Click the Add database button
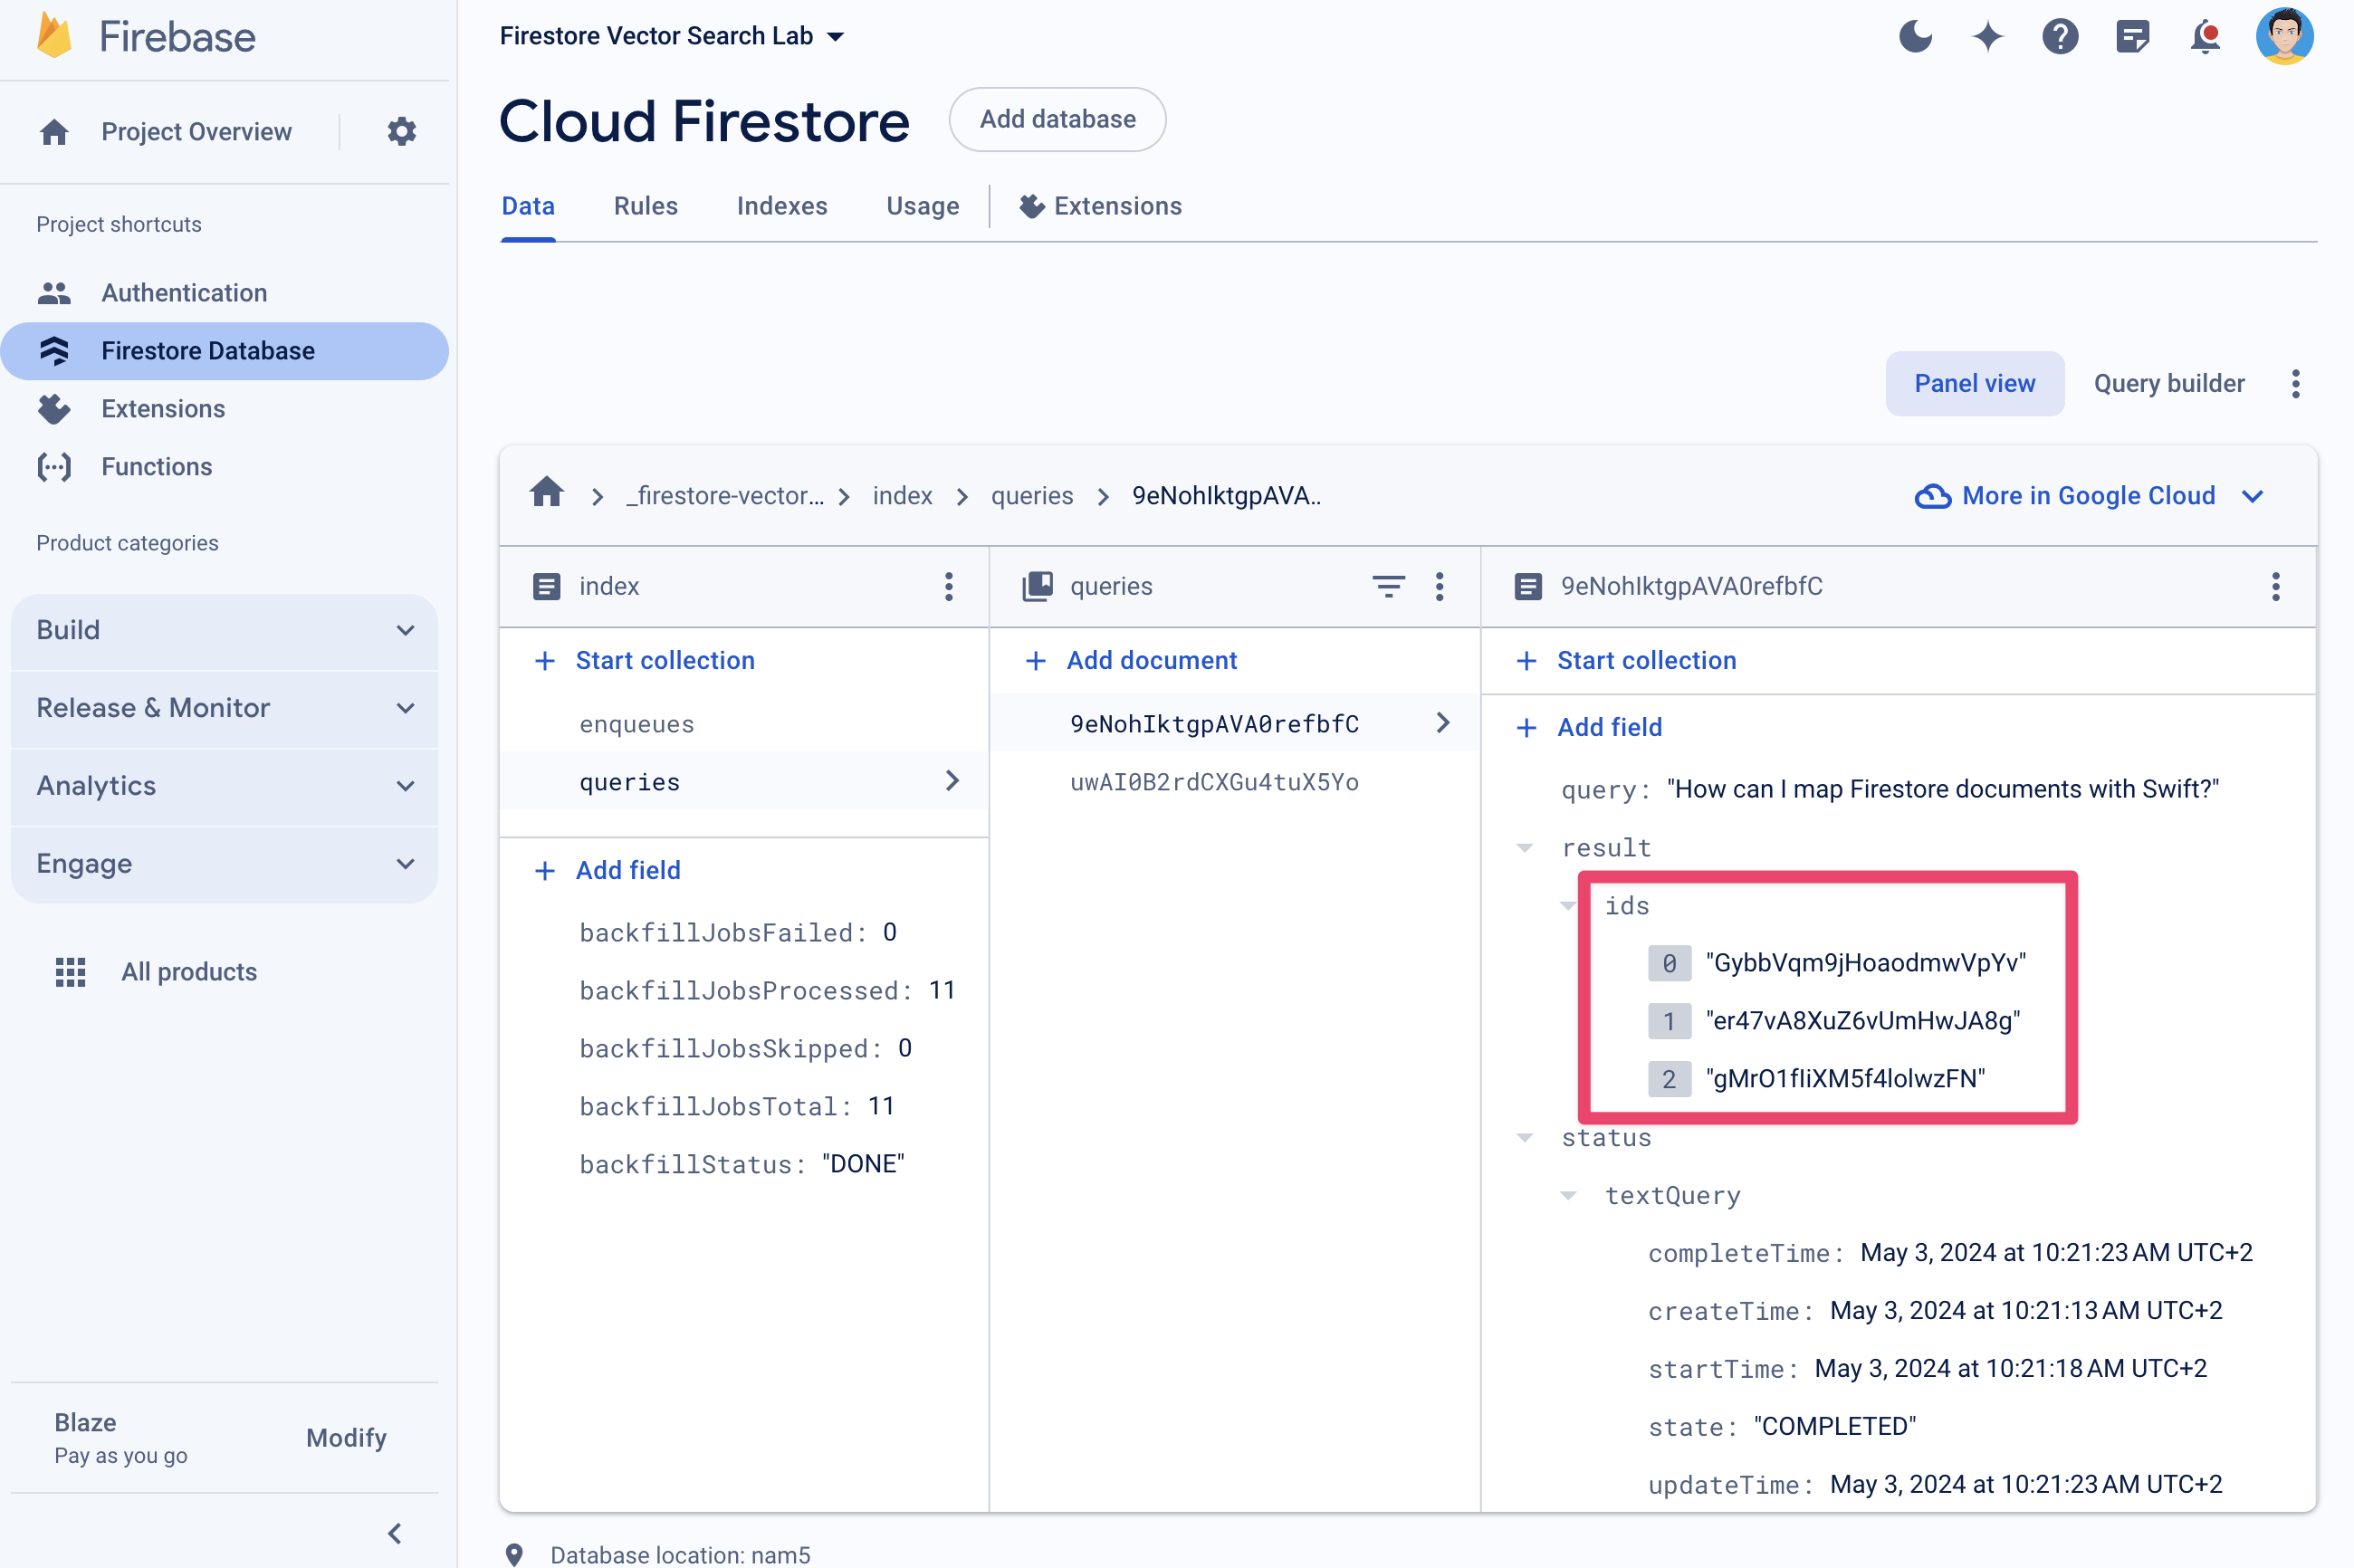 [1057, 119]
